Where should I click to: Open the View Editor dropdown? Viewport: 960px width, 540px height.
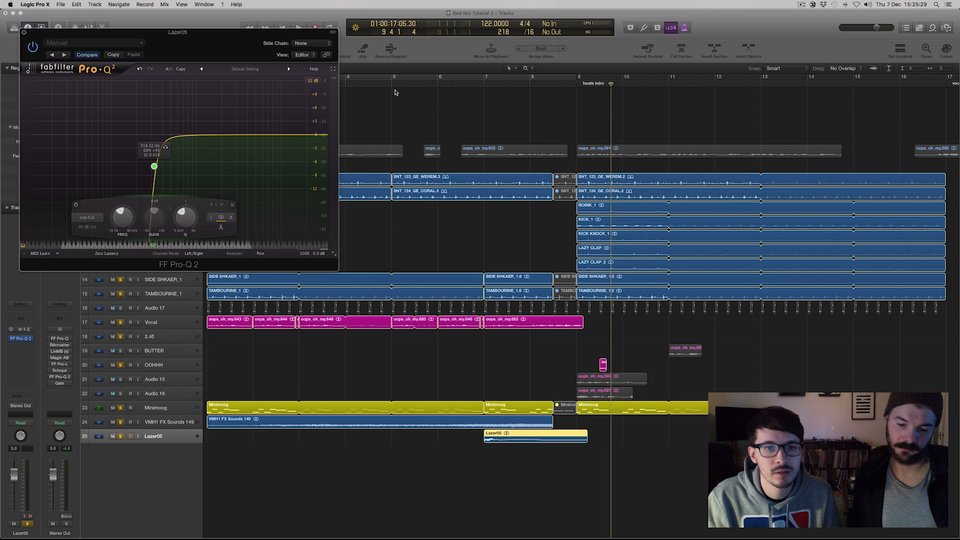[304, 54]
